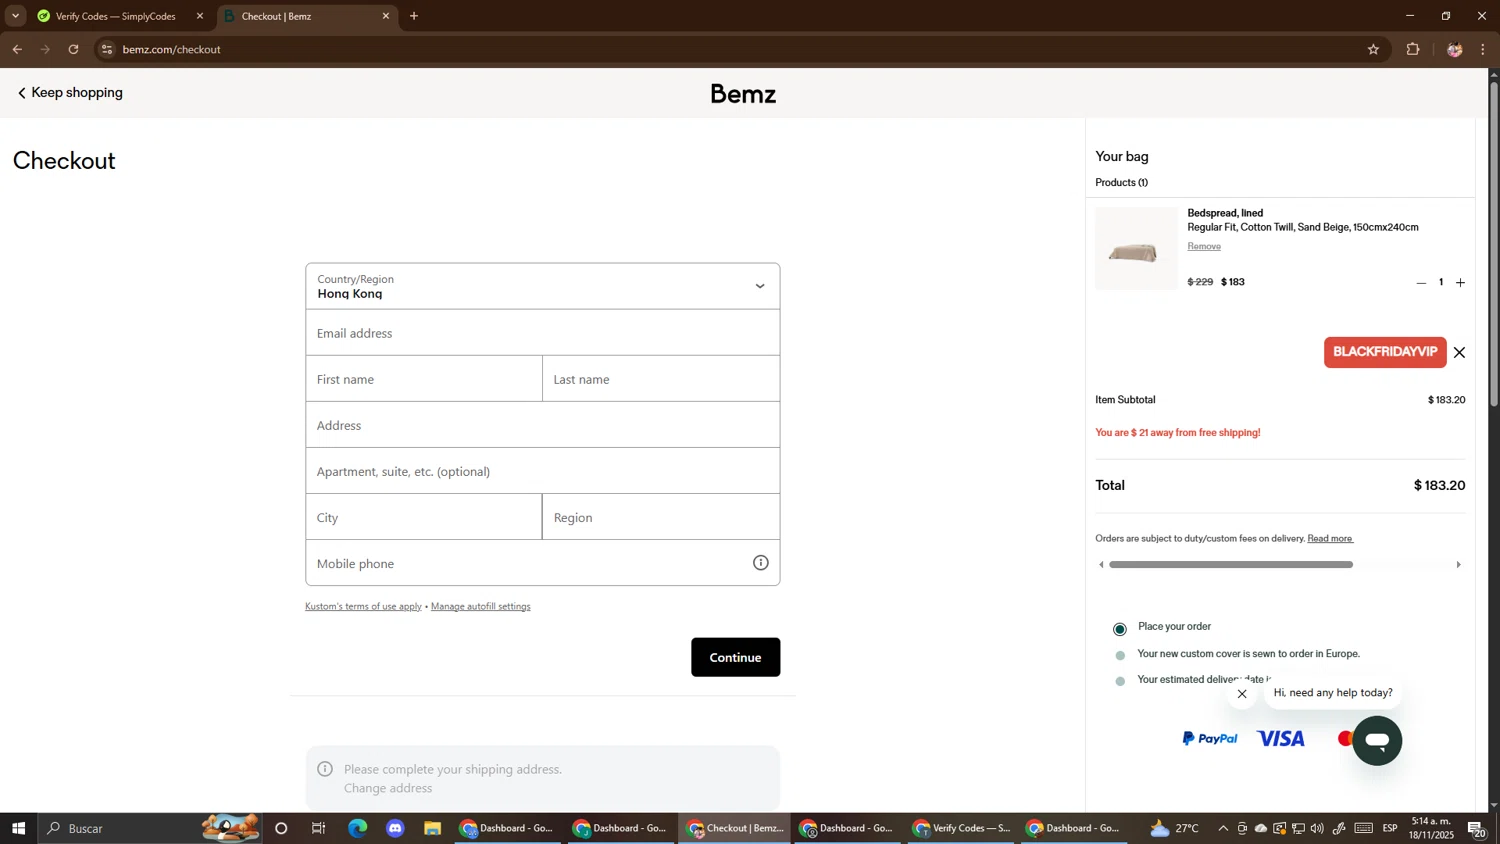Focus the Mobile phone field
The image size is (1500, 844).
543,563
